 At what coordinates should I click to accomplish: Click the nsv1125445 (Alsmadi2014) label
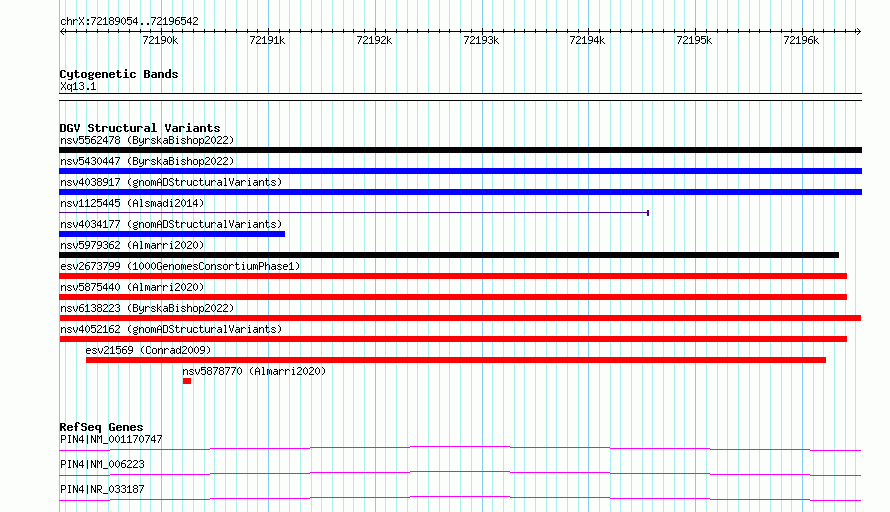pos(132,203)
